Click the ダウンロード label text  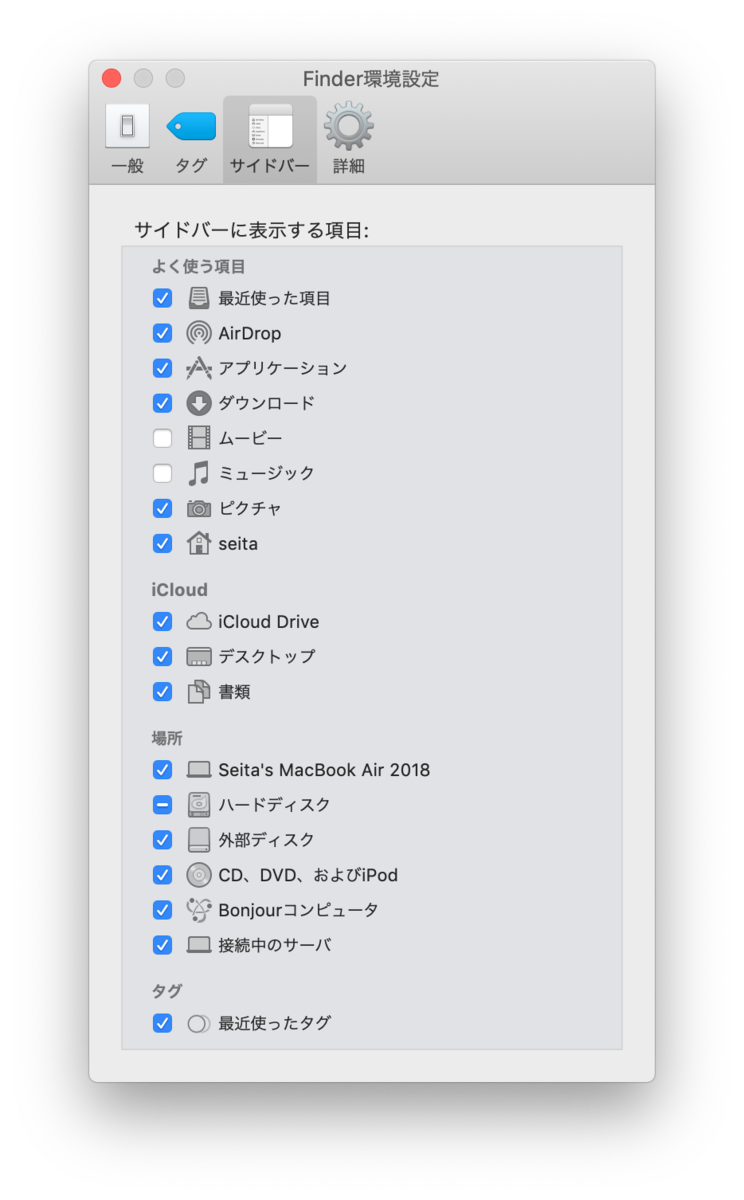point(266,403)
